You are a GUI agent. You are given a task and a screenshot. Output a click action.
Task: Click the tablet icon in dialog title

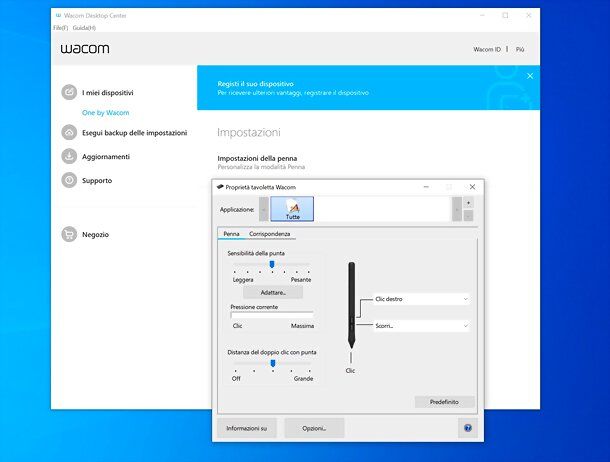coord(220,187)
